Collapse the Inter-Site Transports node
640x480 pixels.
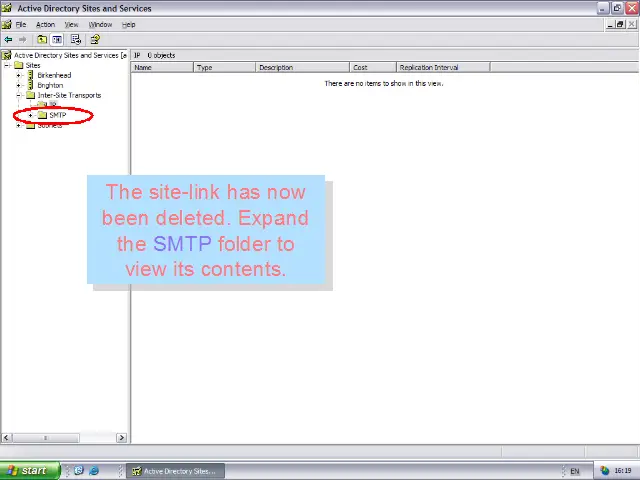tap(18, 95)
